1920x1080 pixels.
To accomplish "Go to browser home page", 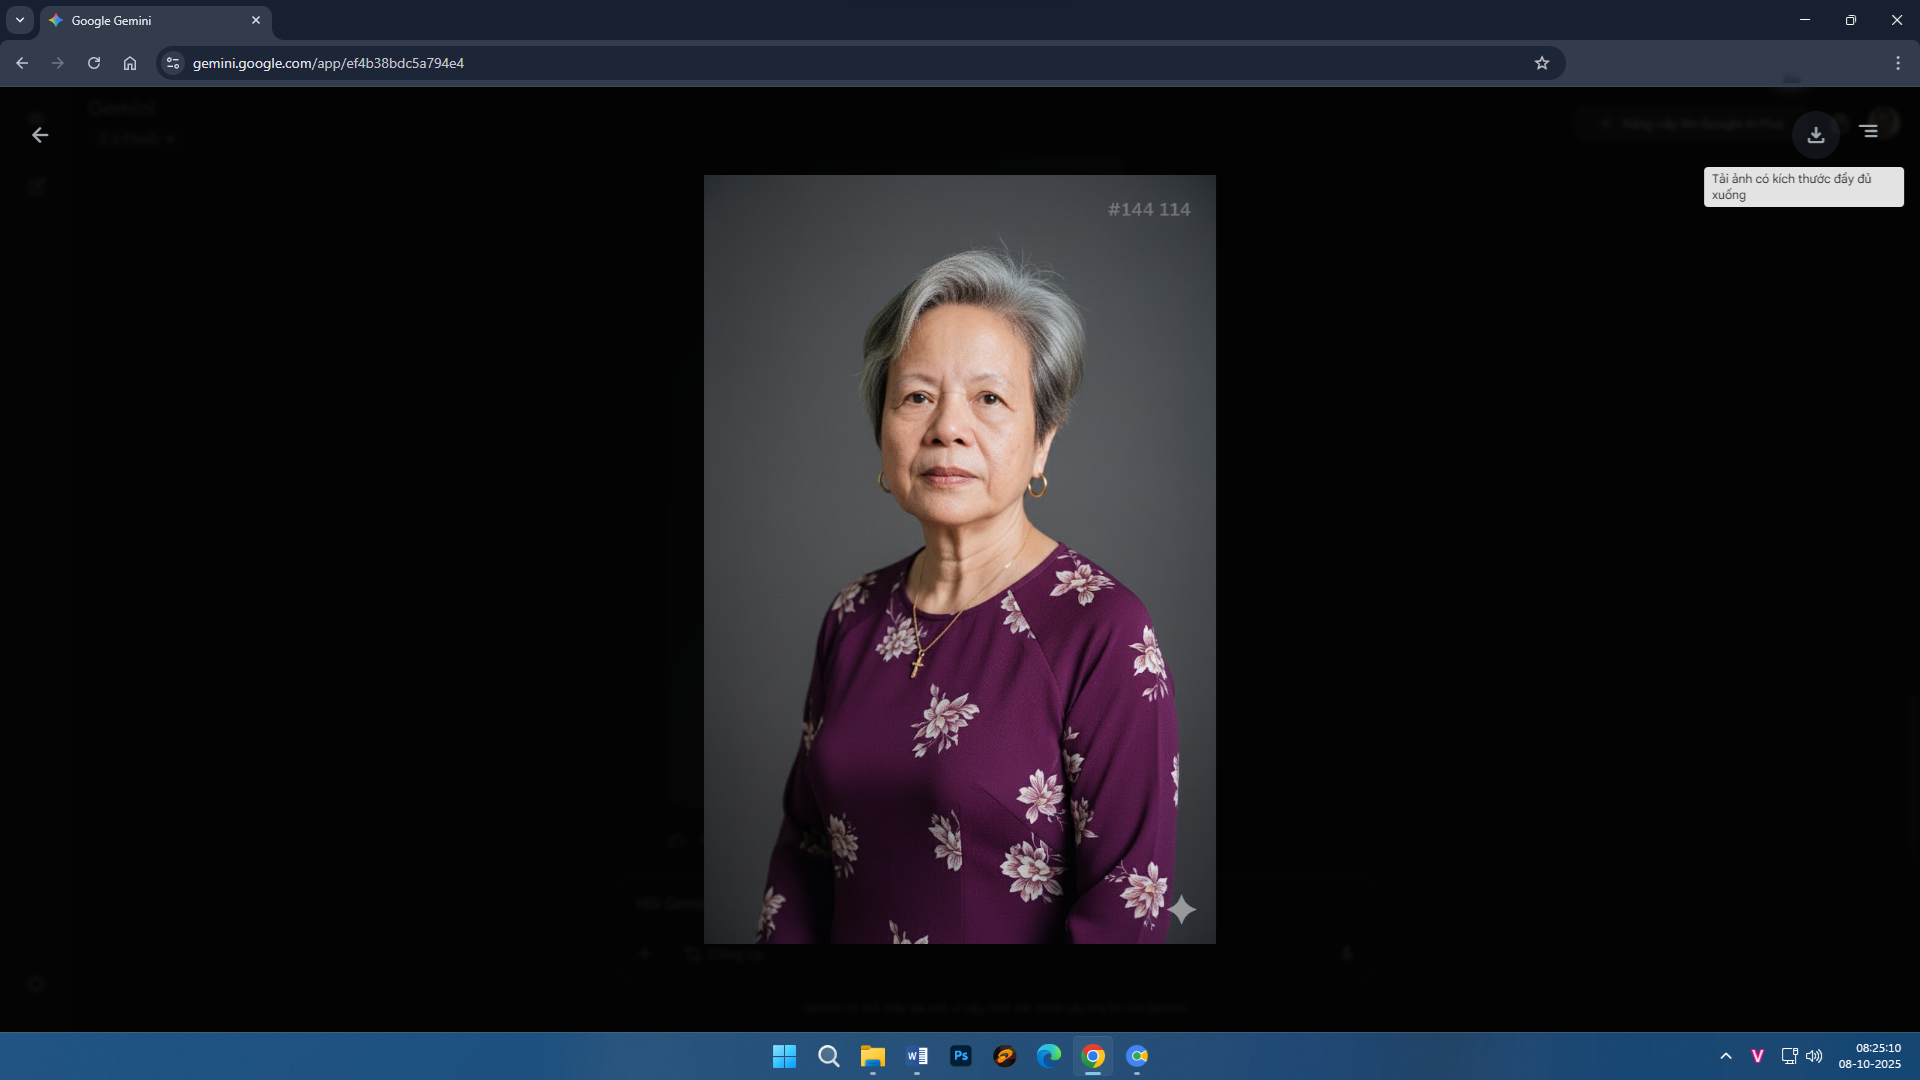I will (x=130, y=63).
